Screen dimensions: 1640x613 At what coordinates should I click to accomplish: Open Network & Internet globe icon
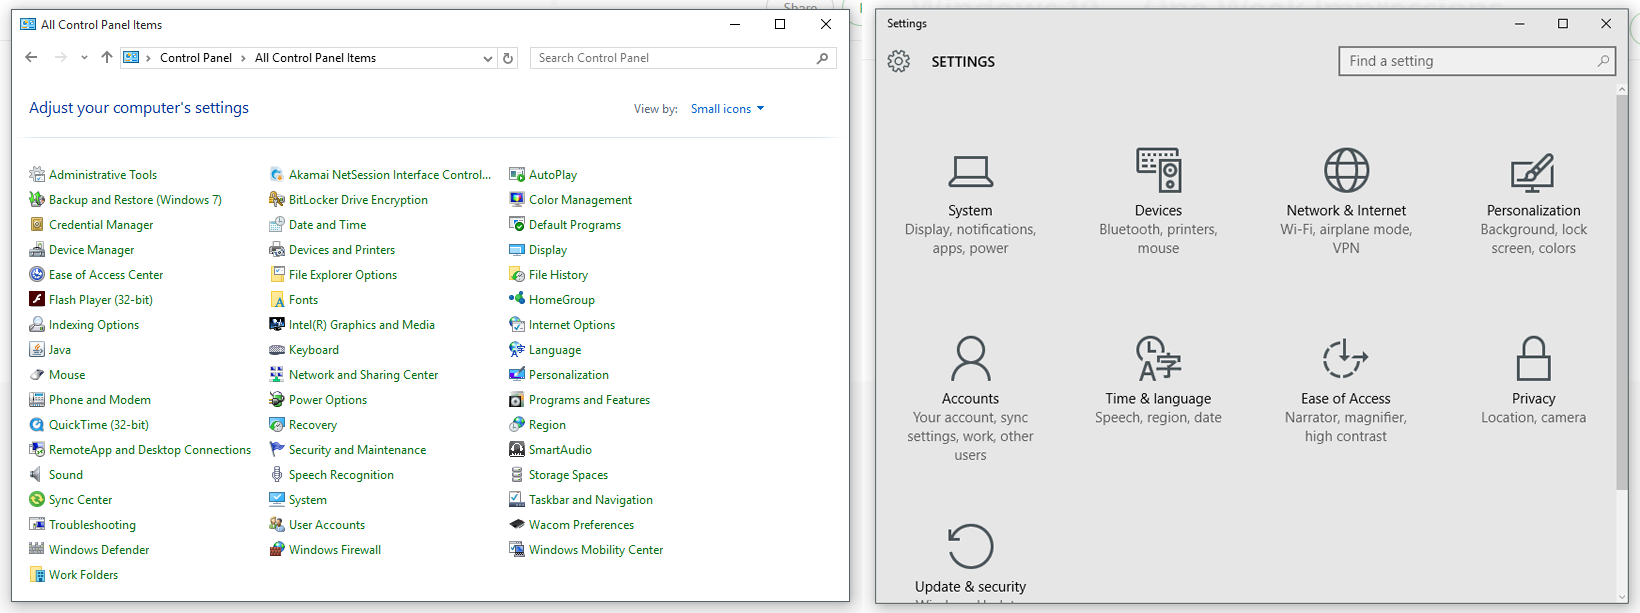(x=1346, y=171)
